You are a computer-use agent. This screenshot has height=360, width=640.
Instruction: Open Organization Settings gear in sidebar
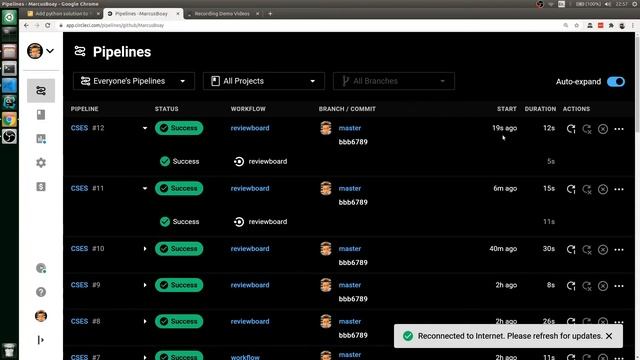[x=41, y=163]
